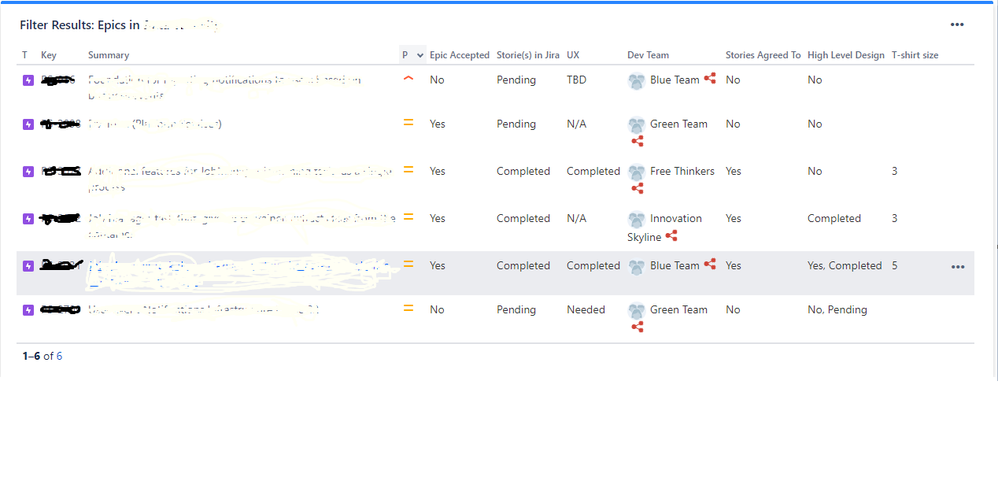
Task: Click red share icon beside Innovation Skyline
Action: 671,236
